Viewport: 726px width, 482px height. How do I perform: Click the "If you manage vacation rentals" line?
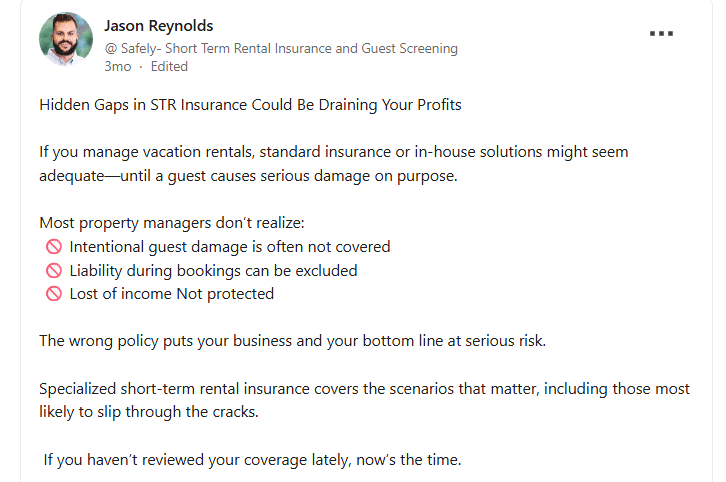tap(333, 152)
